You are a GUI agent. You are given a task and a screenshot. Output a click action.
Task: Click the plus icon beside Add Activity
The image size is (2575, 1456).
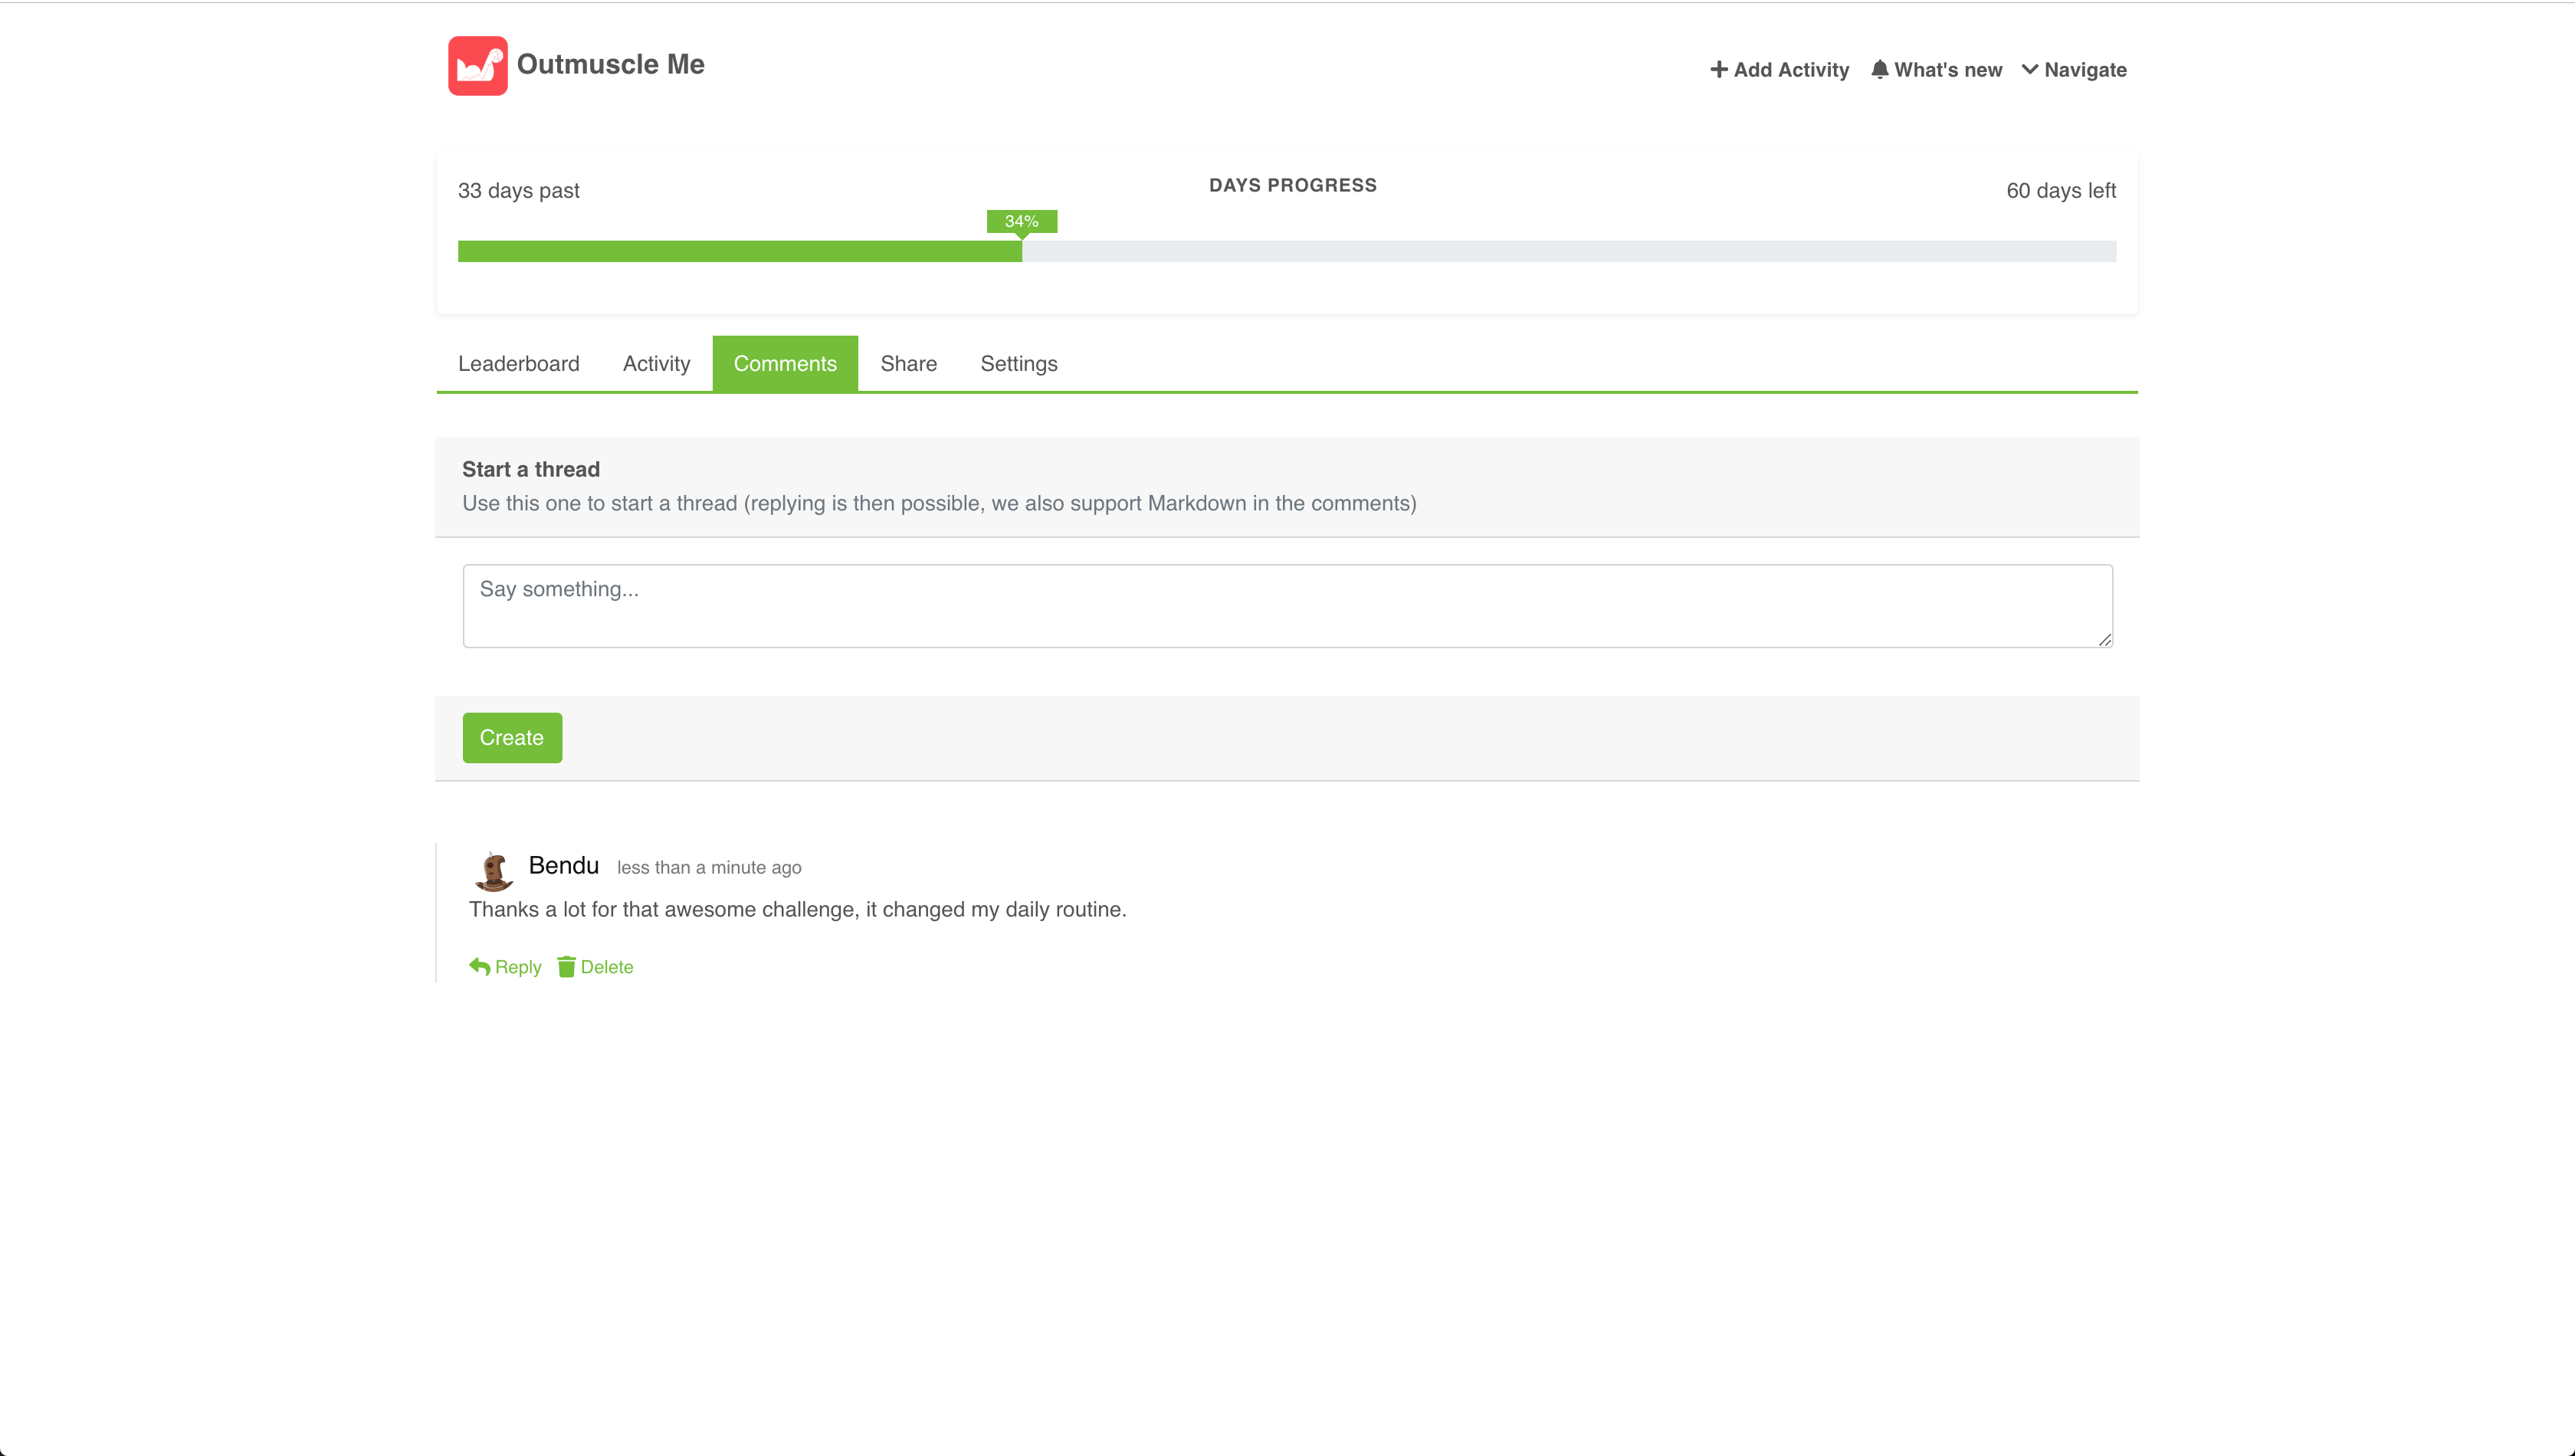click(x=1718, y=69)
